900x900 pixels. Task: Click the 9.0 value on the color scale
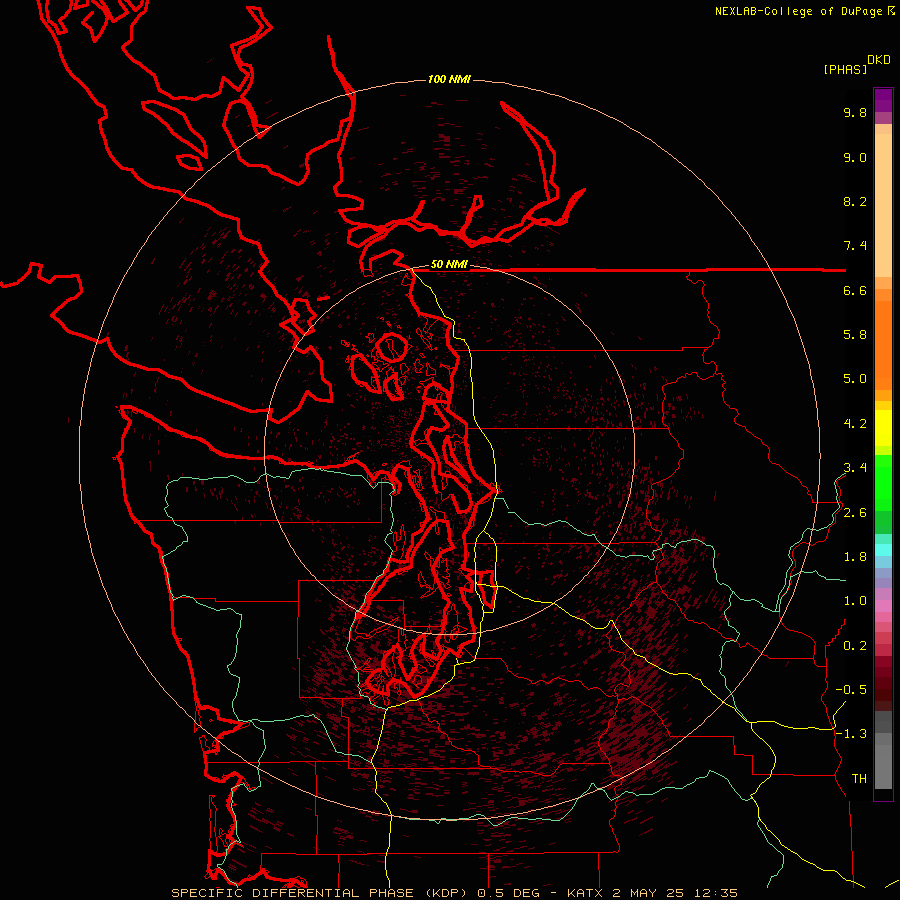point(855,157)
